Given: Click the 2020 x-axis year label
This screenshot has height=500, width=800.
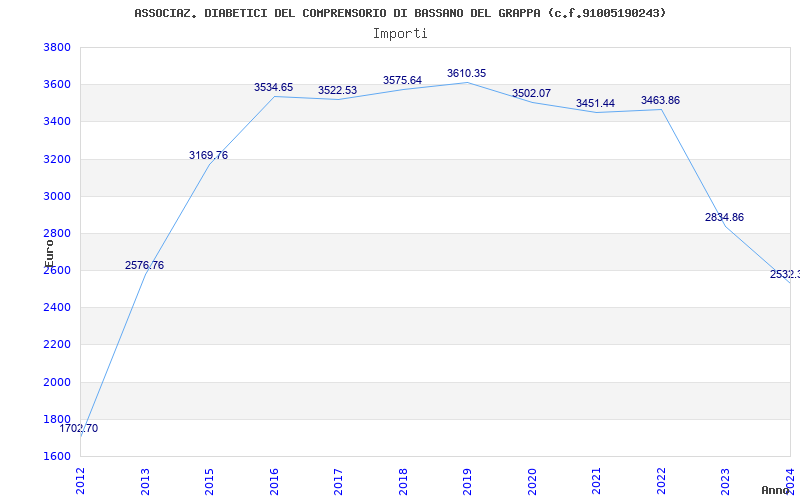Looking at the screenshot, I should click(532, 481).
